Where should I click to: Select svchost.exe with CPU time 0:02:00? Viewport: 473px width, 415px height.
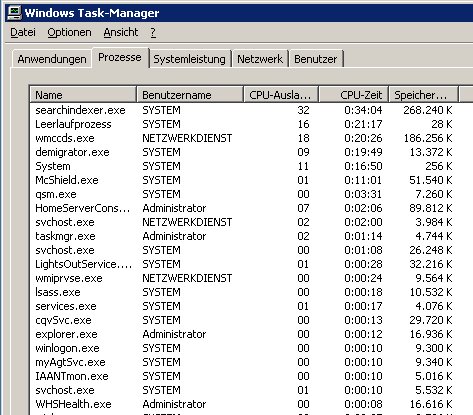tap(244, 222)
